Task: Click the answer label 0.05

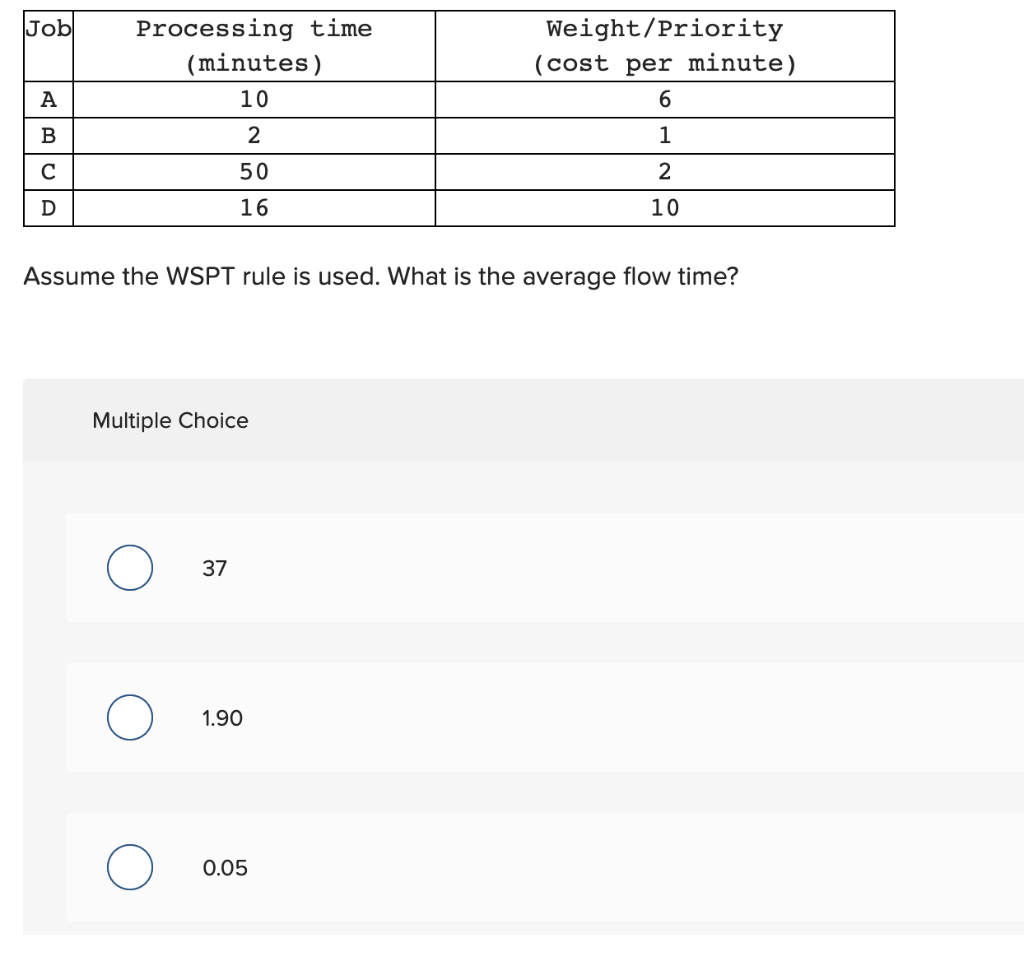Action: [222, 868]
